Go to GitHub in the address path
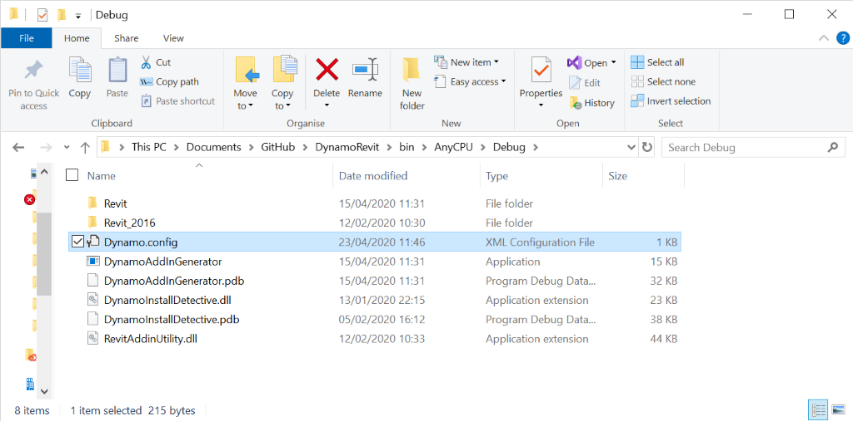853x421 pixels. [278, 147]
